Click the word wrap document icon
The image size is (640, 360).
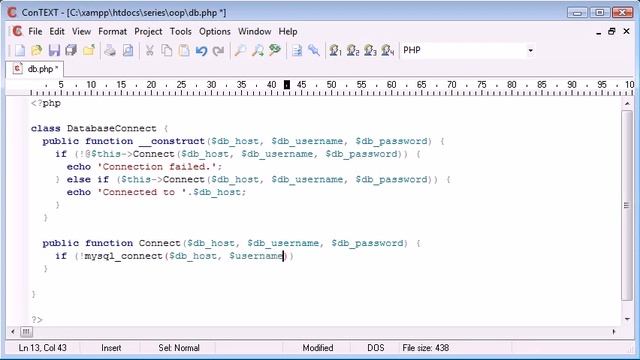(297, 51)
